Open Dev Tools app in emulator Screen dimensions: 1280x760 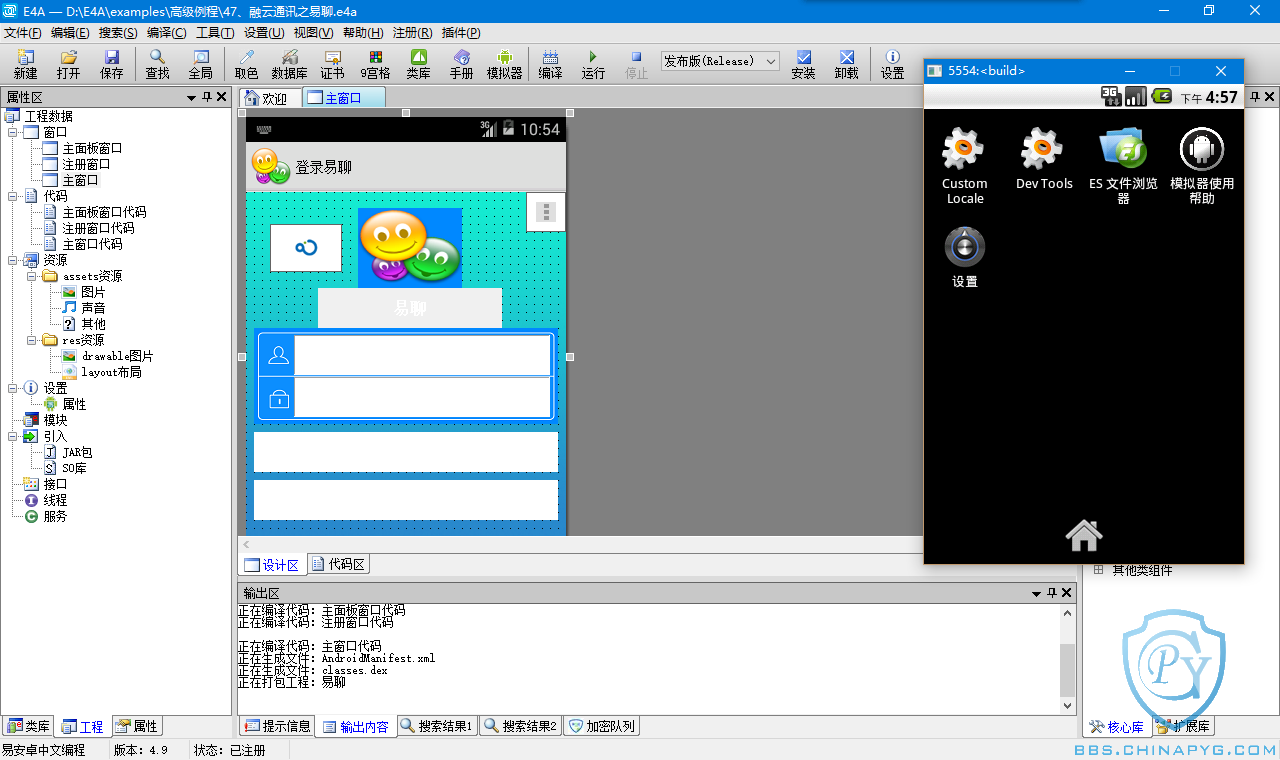point(1043,159)
